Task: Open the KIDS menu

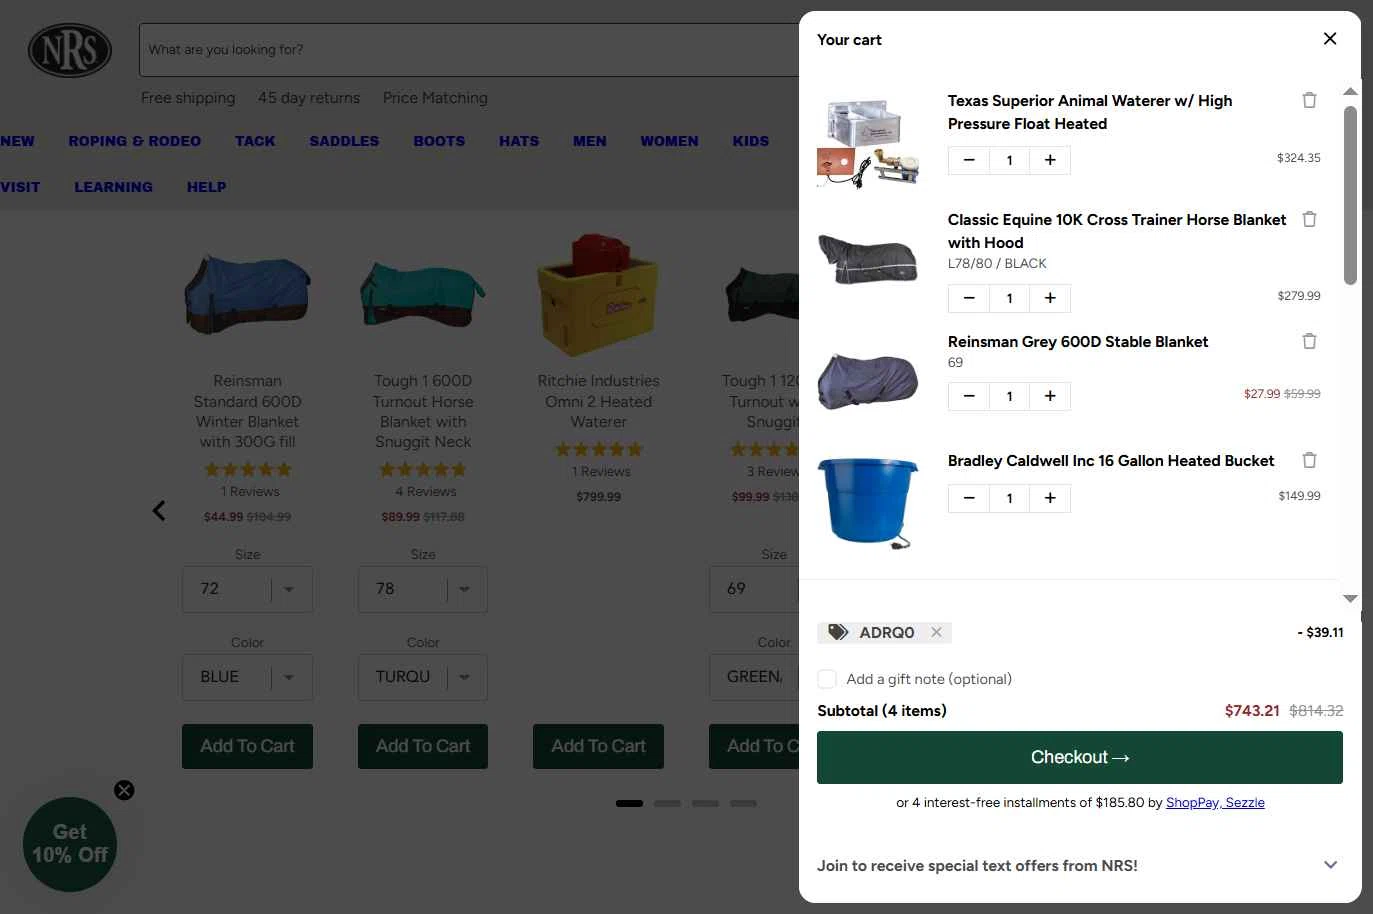Action: click(x=751, y=141)
